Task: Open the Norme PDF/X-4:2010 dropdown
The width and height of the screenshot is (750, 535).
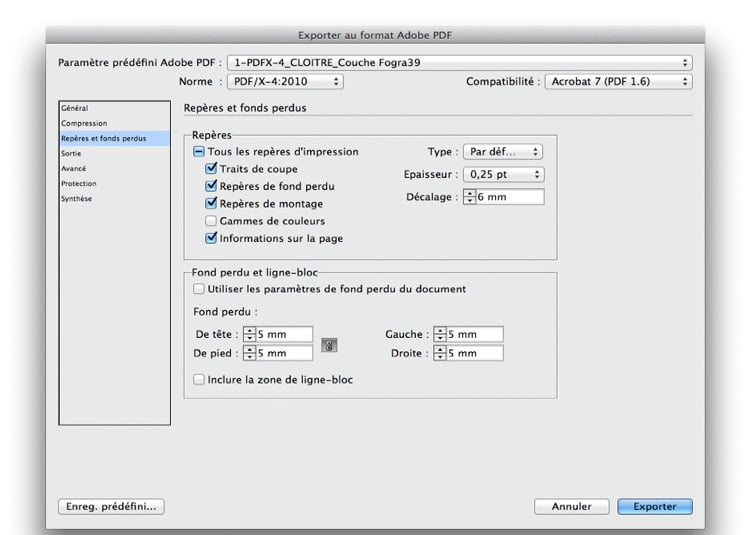Action: click(285, 81)
